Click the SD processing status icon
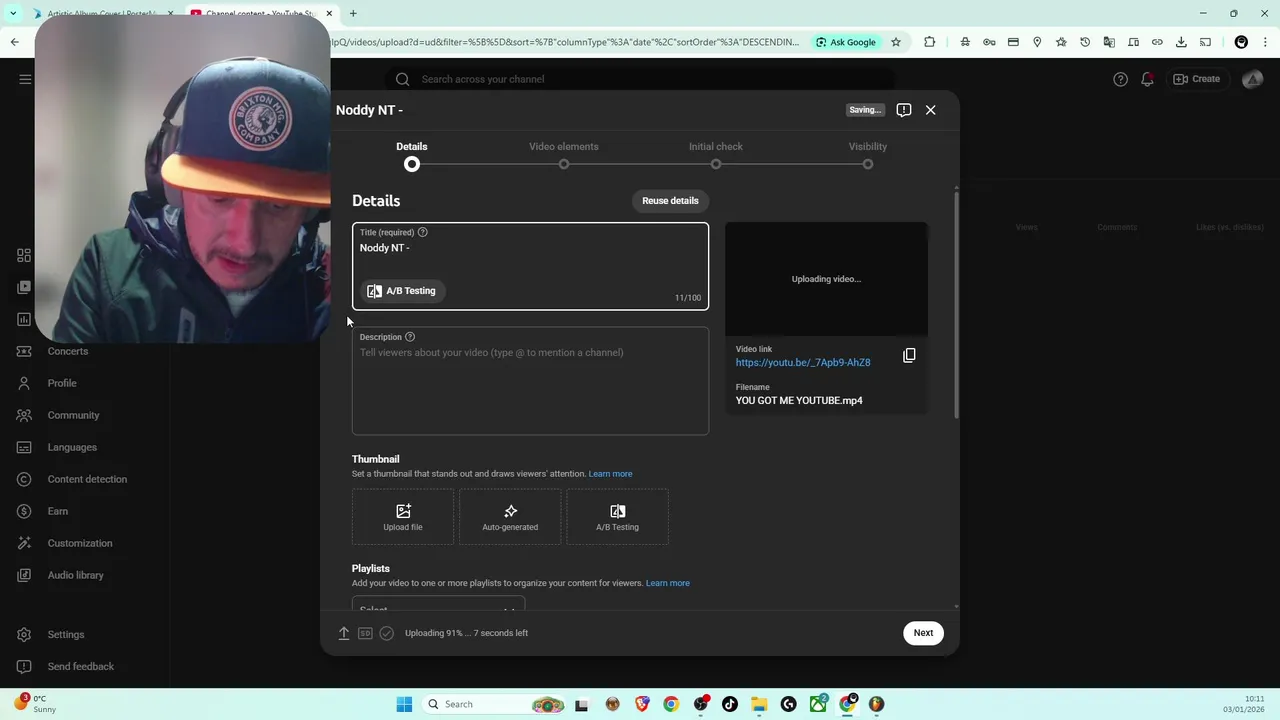 pos(365,633)
